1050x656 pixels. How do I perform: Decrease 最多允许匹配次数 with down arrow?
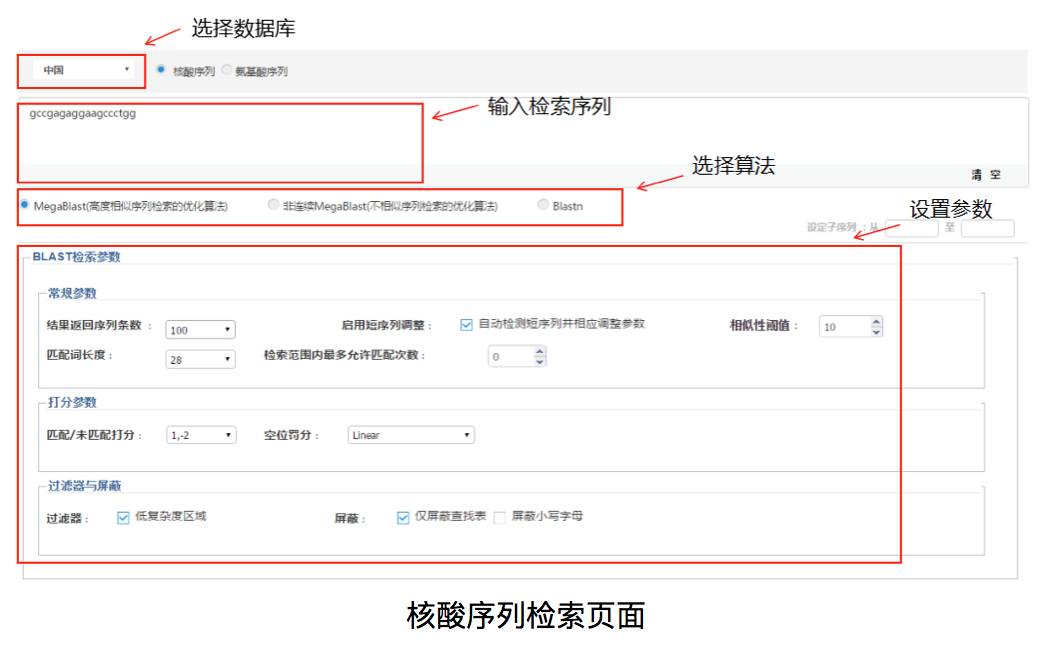540,361
